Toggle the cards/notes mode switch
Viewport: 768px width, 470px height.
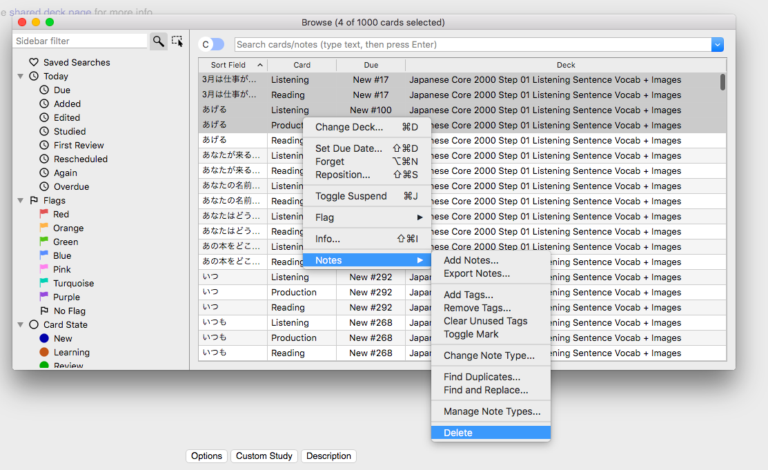212,44
